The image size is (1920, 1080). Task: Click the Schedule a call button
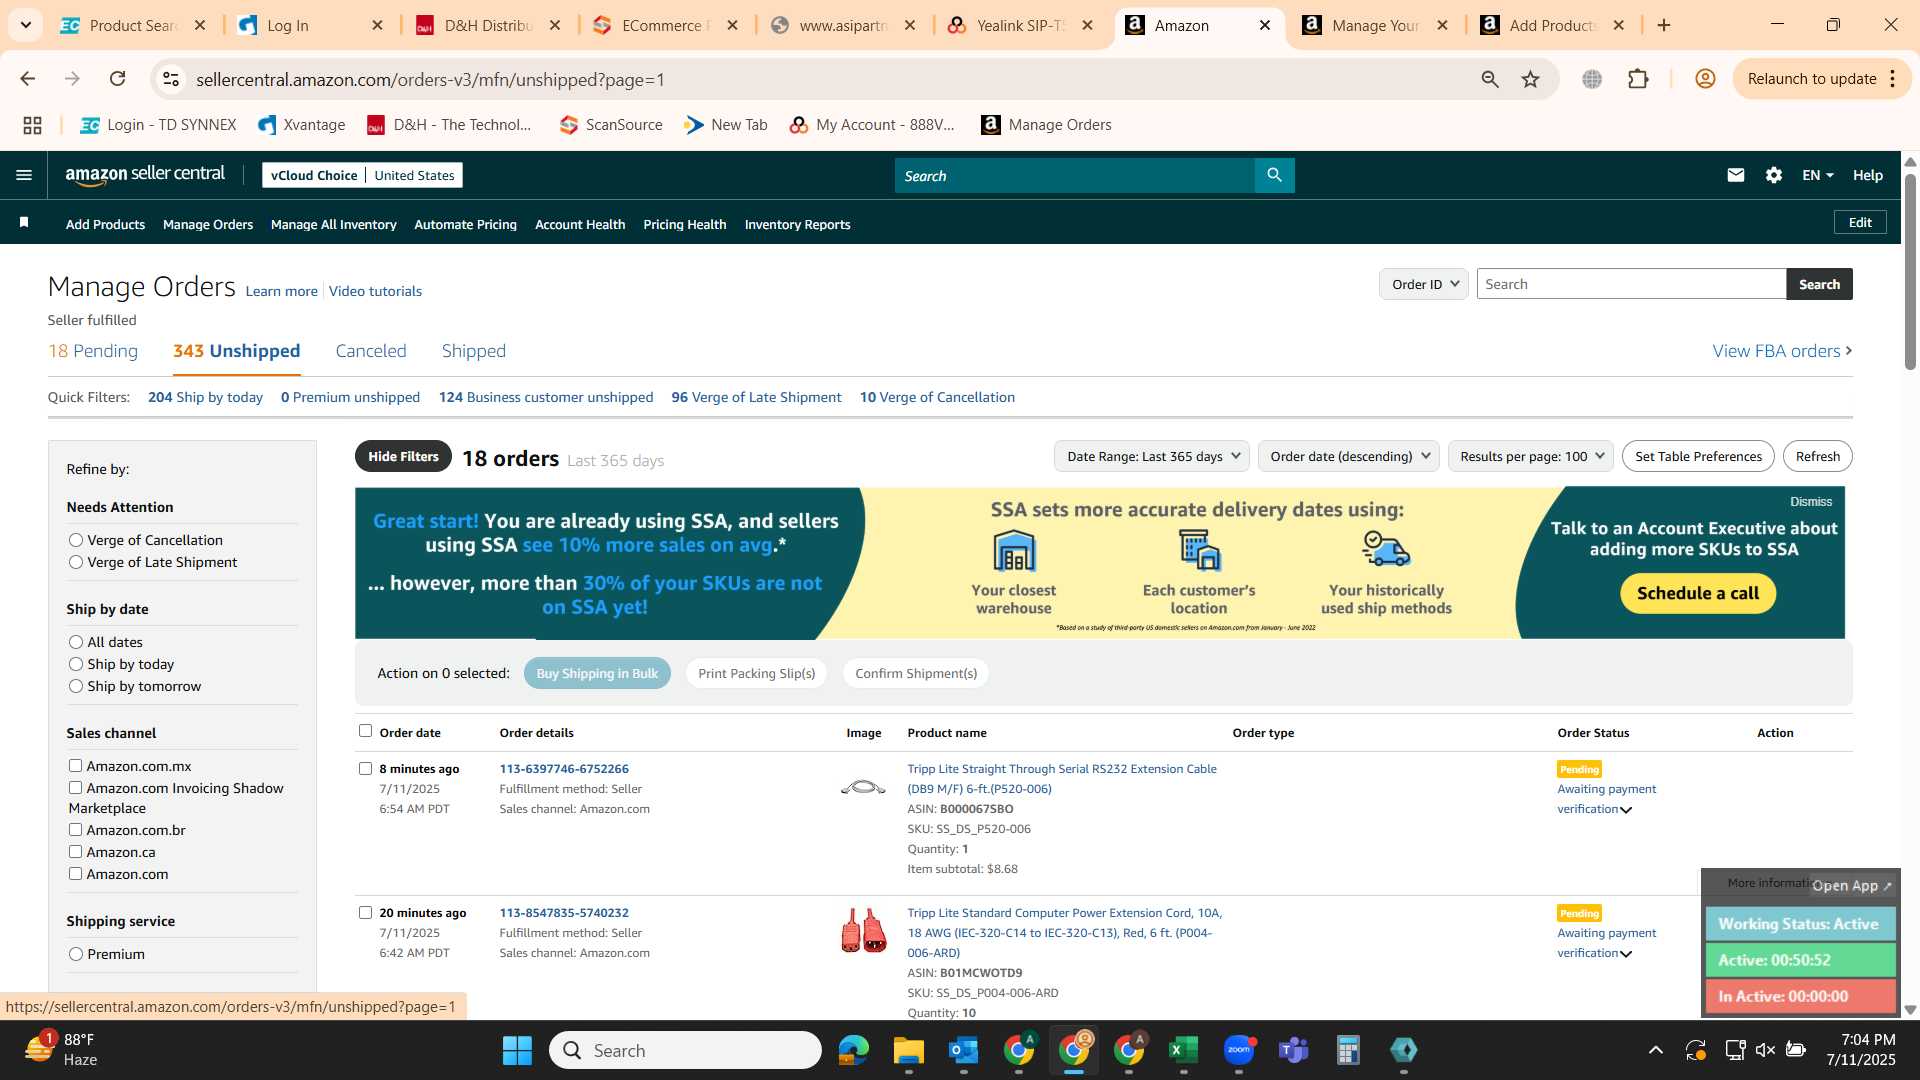tap(1698, 593)
